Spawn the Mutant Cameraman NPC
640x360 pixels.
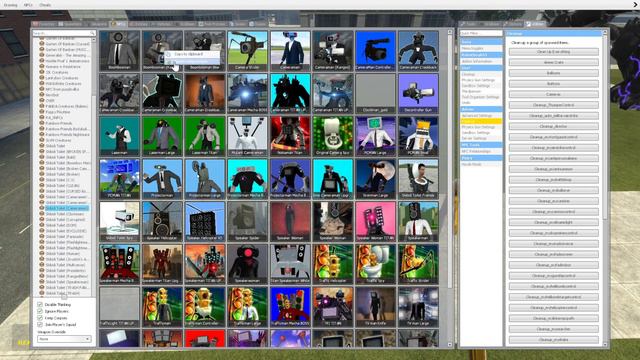tap(247, 136)
